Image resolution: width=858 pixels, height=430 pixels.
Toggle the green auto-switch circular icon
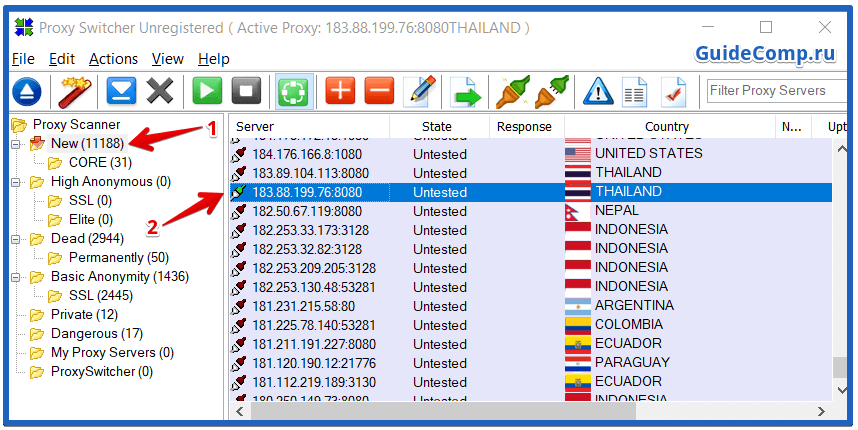click(294, 91)
